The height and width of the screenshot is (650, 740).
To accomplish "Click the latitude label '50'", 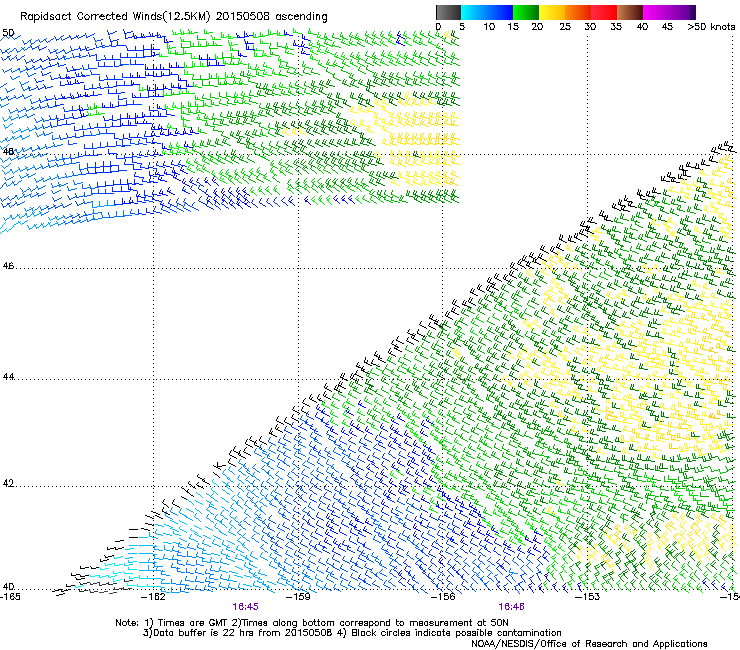I will click(x=8, y=33).
